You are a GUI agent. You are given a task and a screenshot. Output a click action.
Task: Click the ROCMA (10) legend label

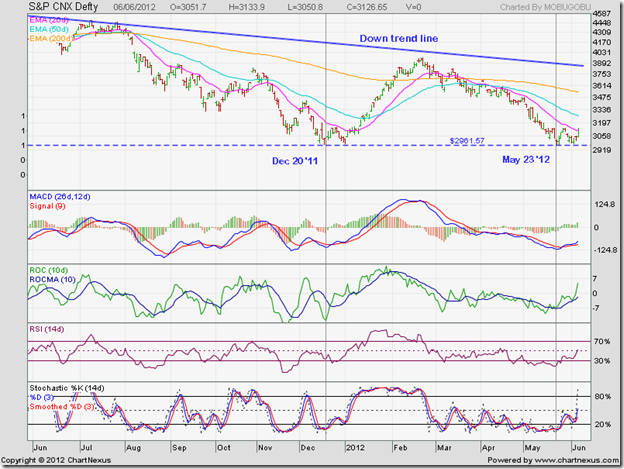tap(52, 280)
